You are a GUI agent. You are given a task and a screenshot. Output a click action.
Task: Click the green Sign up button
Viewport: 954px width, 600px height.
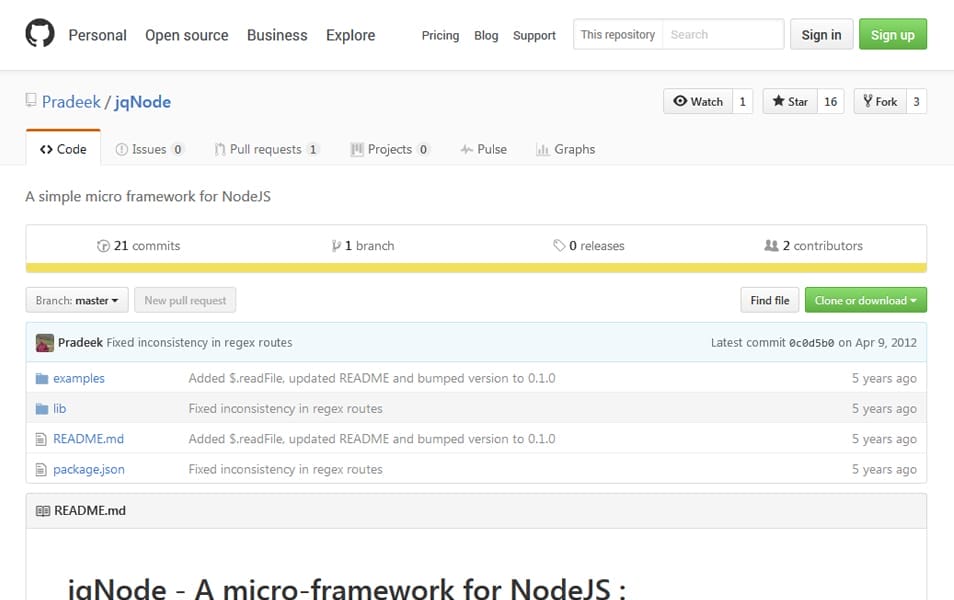point(892,33)
